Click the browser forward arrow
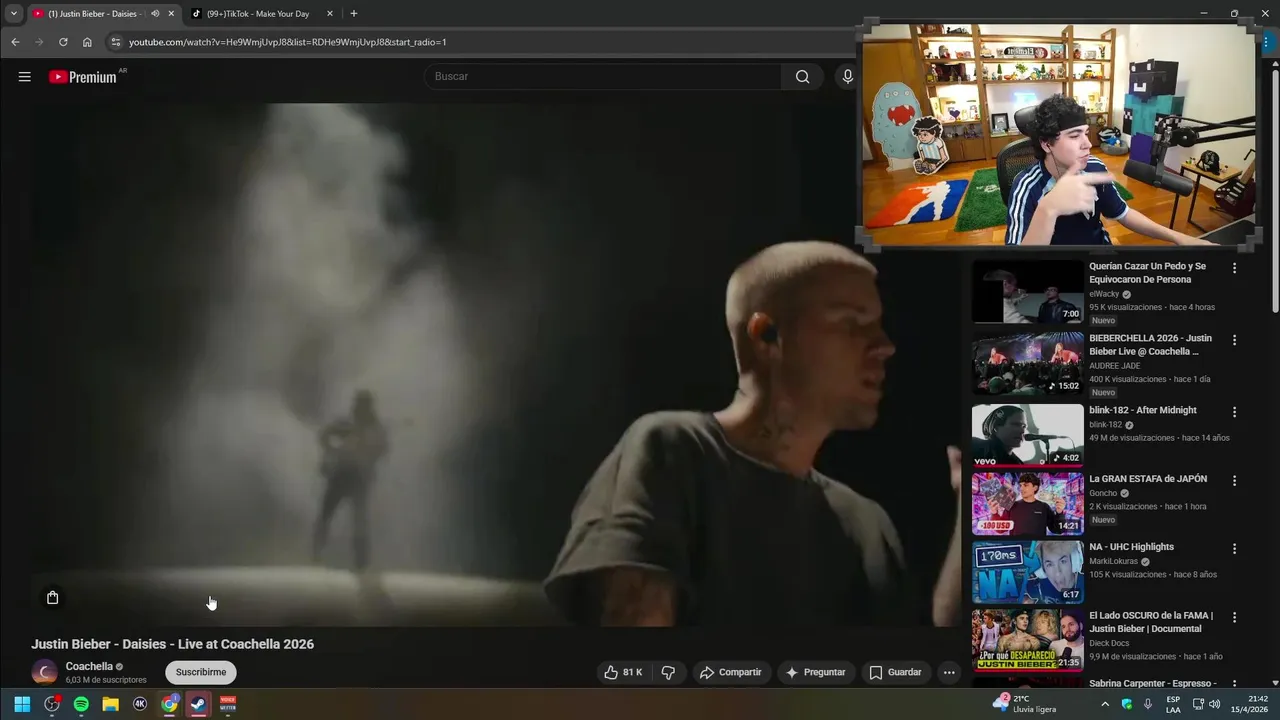 [x=39, y=42]
